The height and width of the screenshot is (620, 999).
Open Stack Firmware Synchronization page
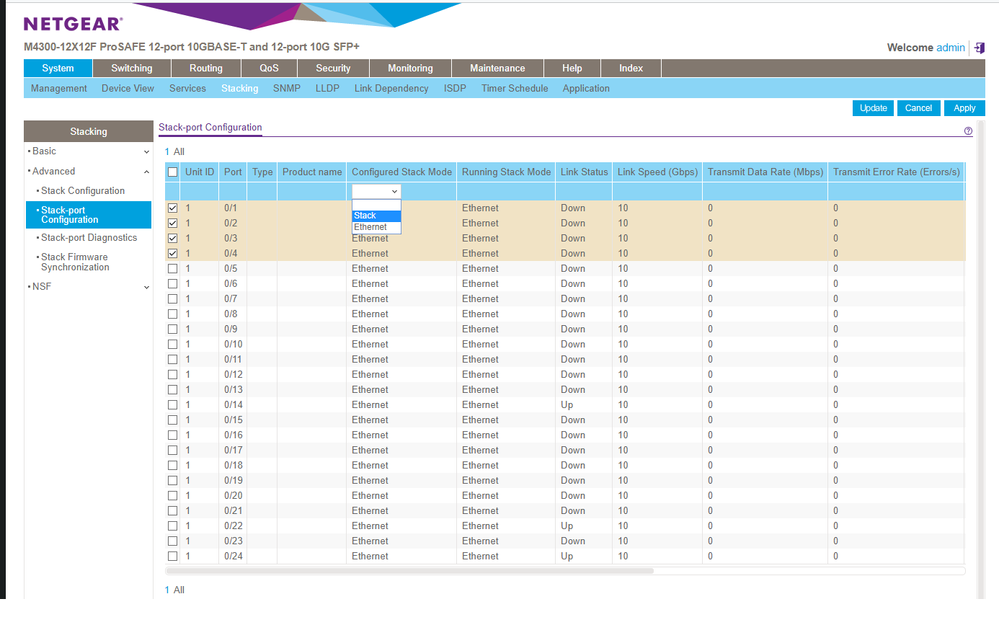(75, 262)
